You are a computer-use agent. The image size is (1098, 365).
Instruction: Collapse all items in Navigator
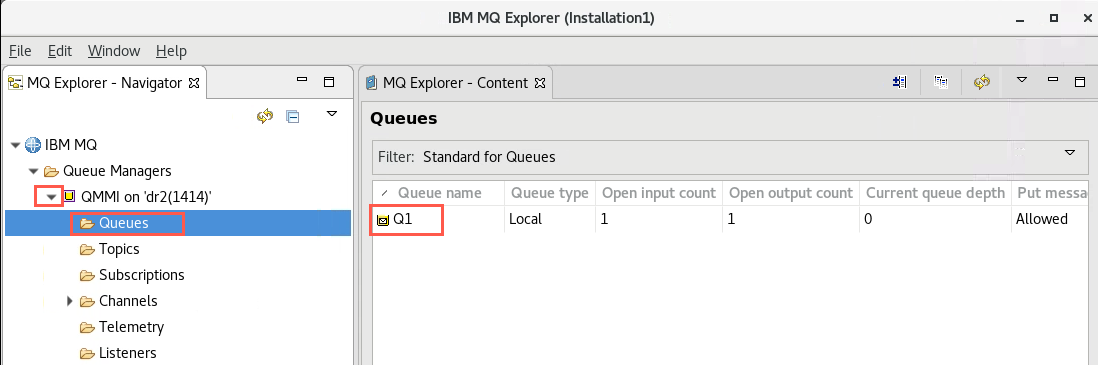[293, 116]
